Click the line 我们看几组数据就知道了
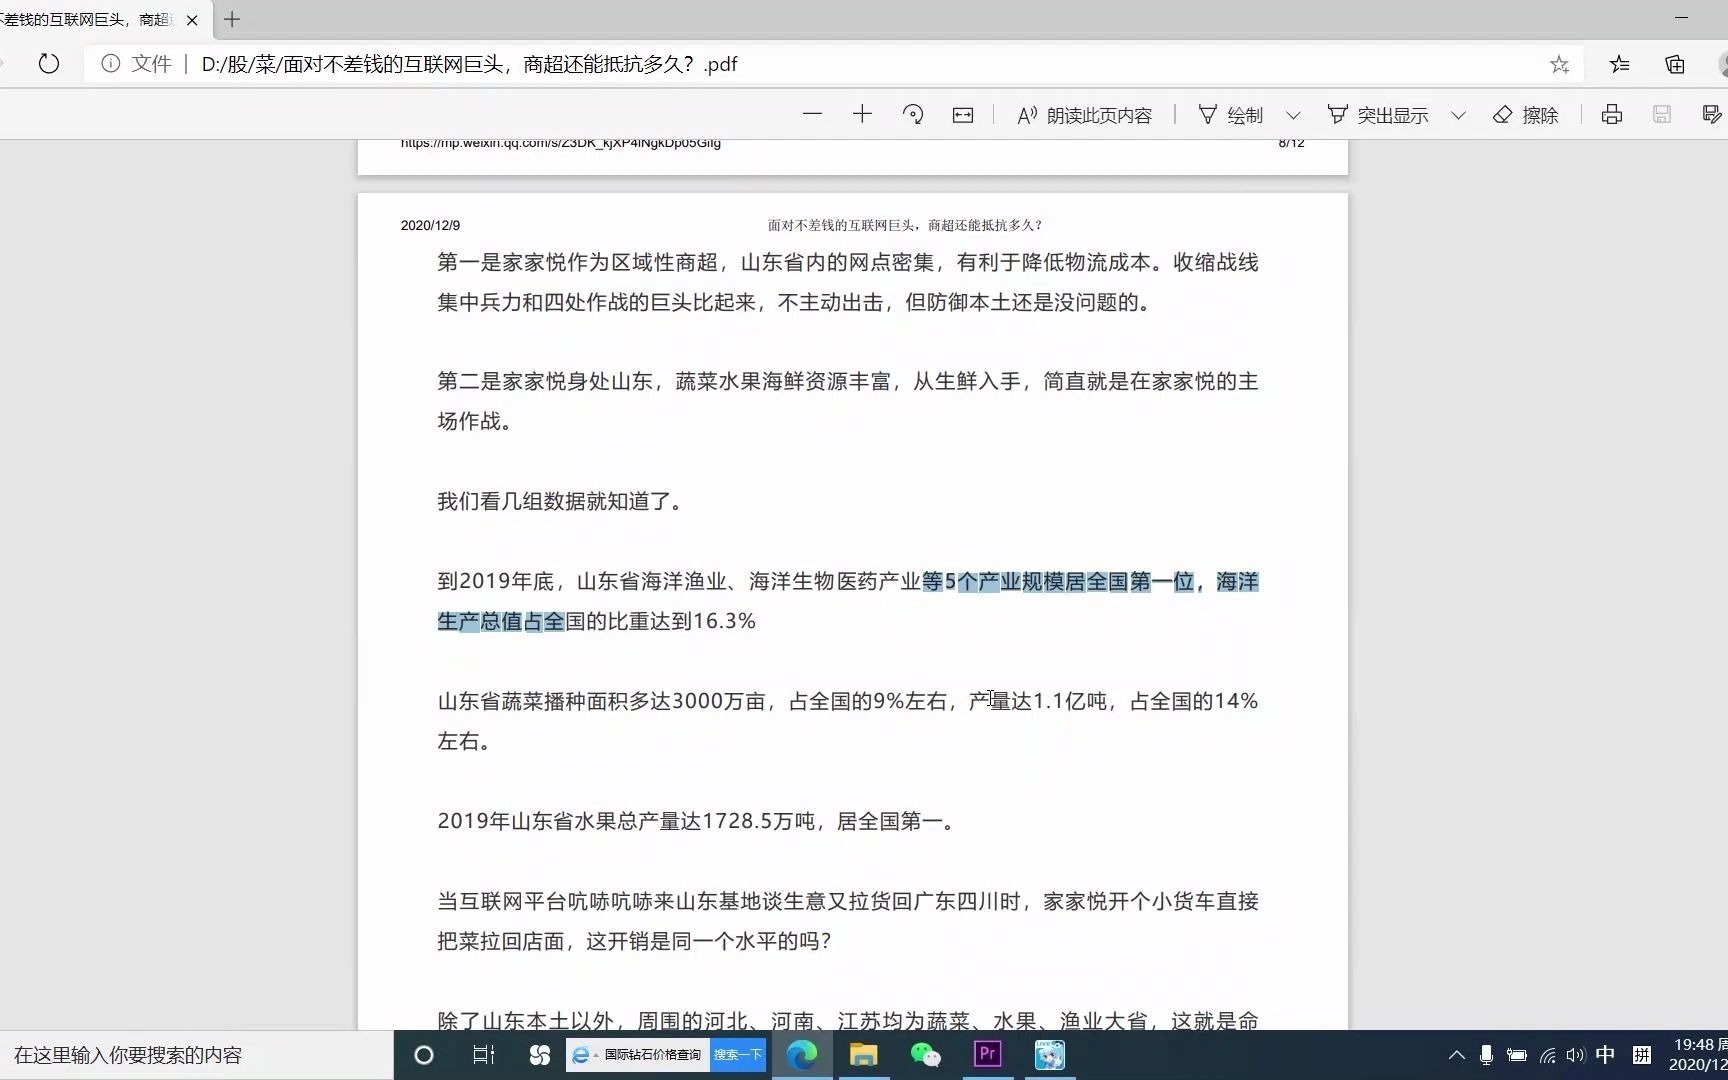The image size is (1728, 1080). pos(560,501)
